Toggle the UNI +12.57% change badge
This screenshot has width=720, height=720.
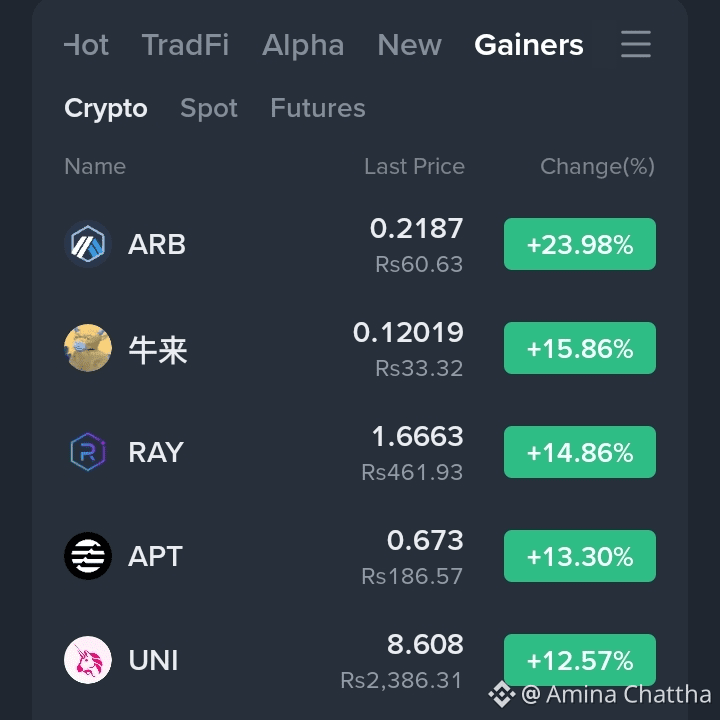tap(579, 660)
